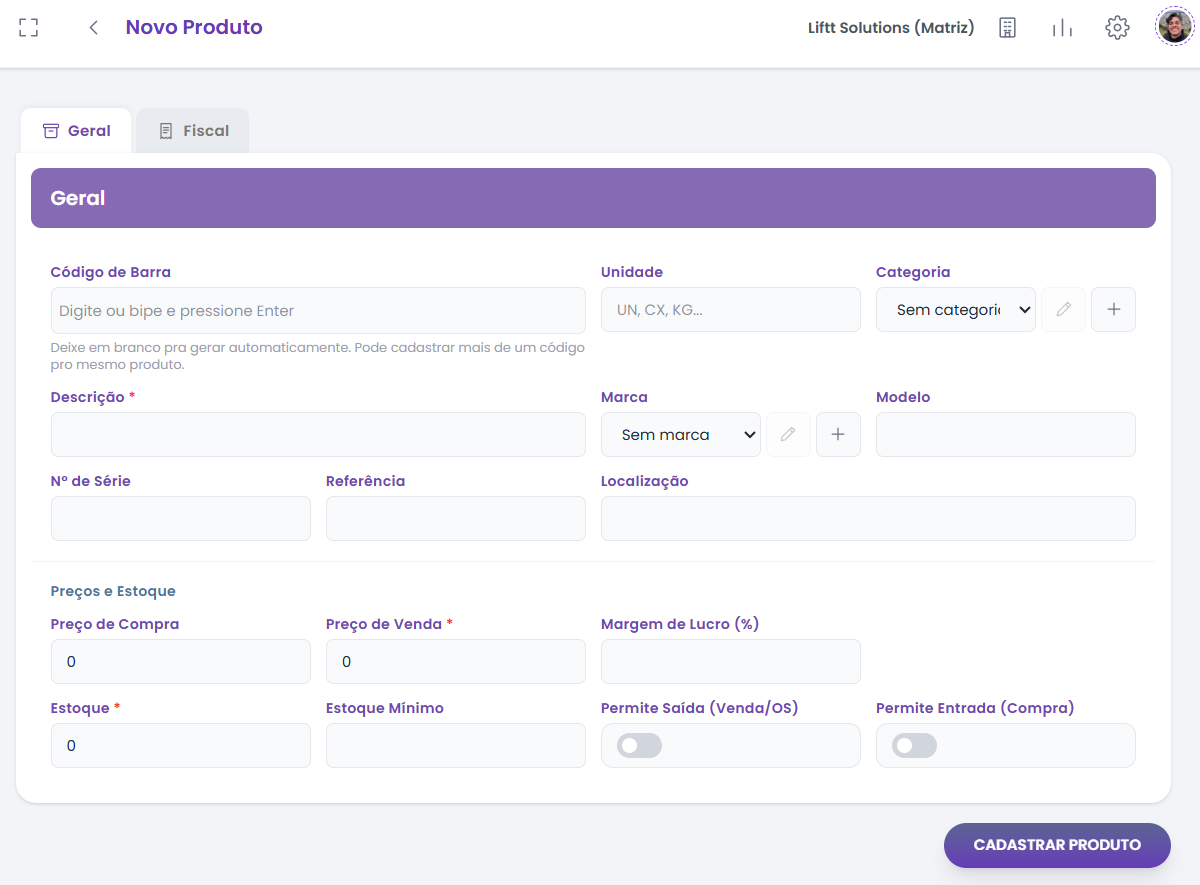Click the Novo Produto page title
Screen dimensions: 1200x885
tap(194, 28)
